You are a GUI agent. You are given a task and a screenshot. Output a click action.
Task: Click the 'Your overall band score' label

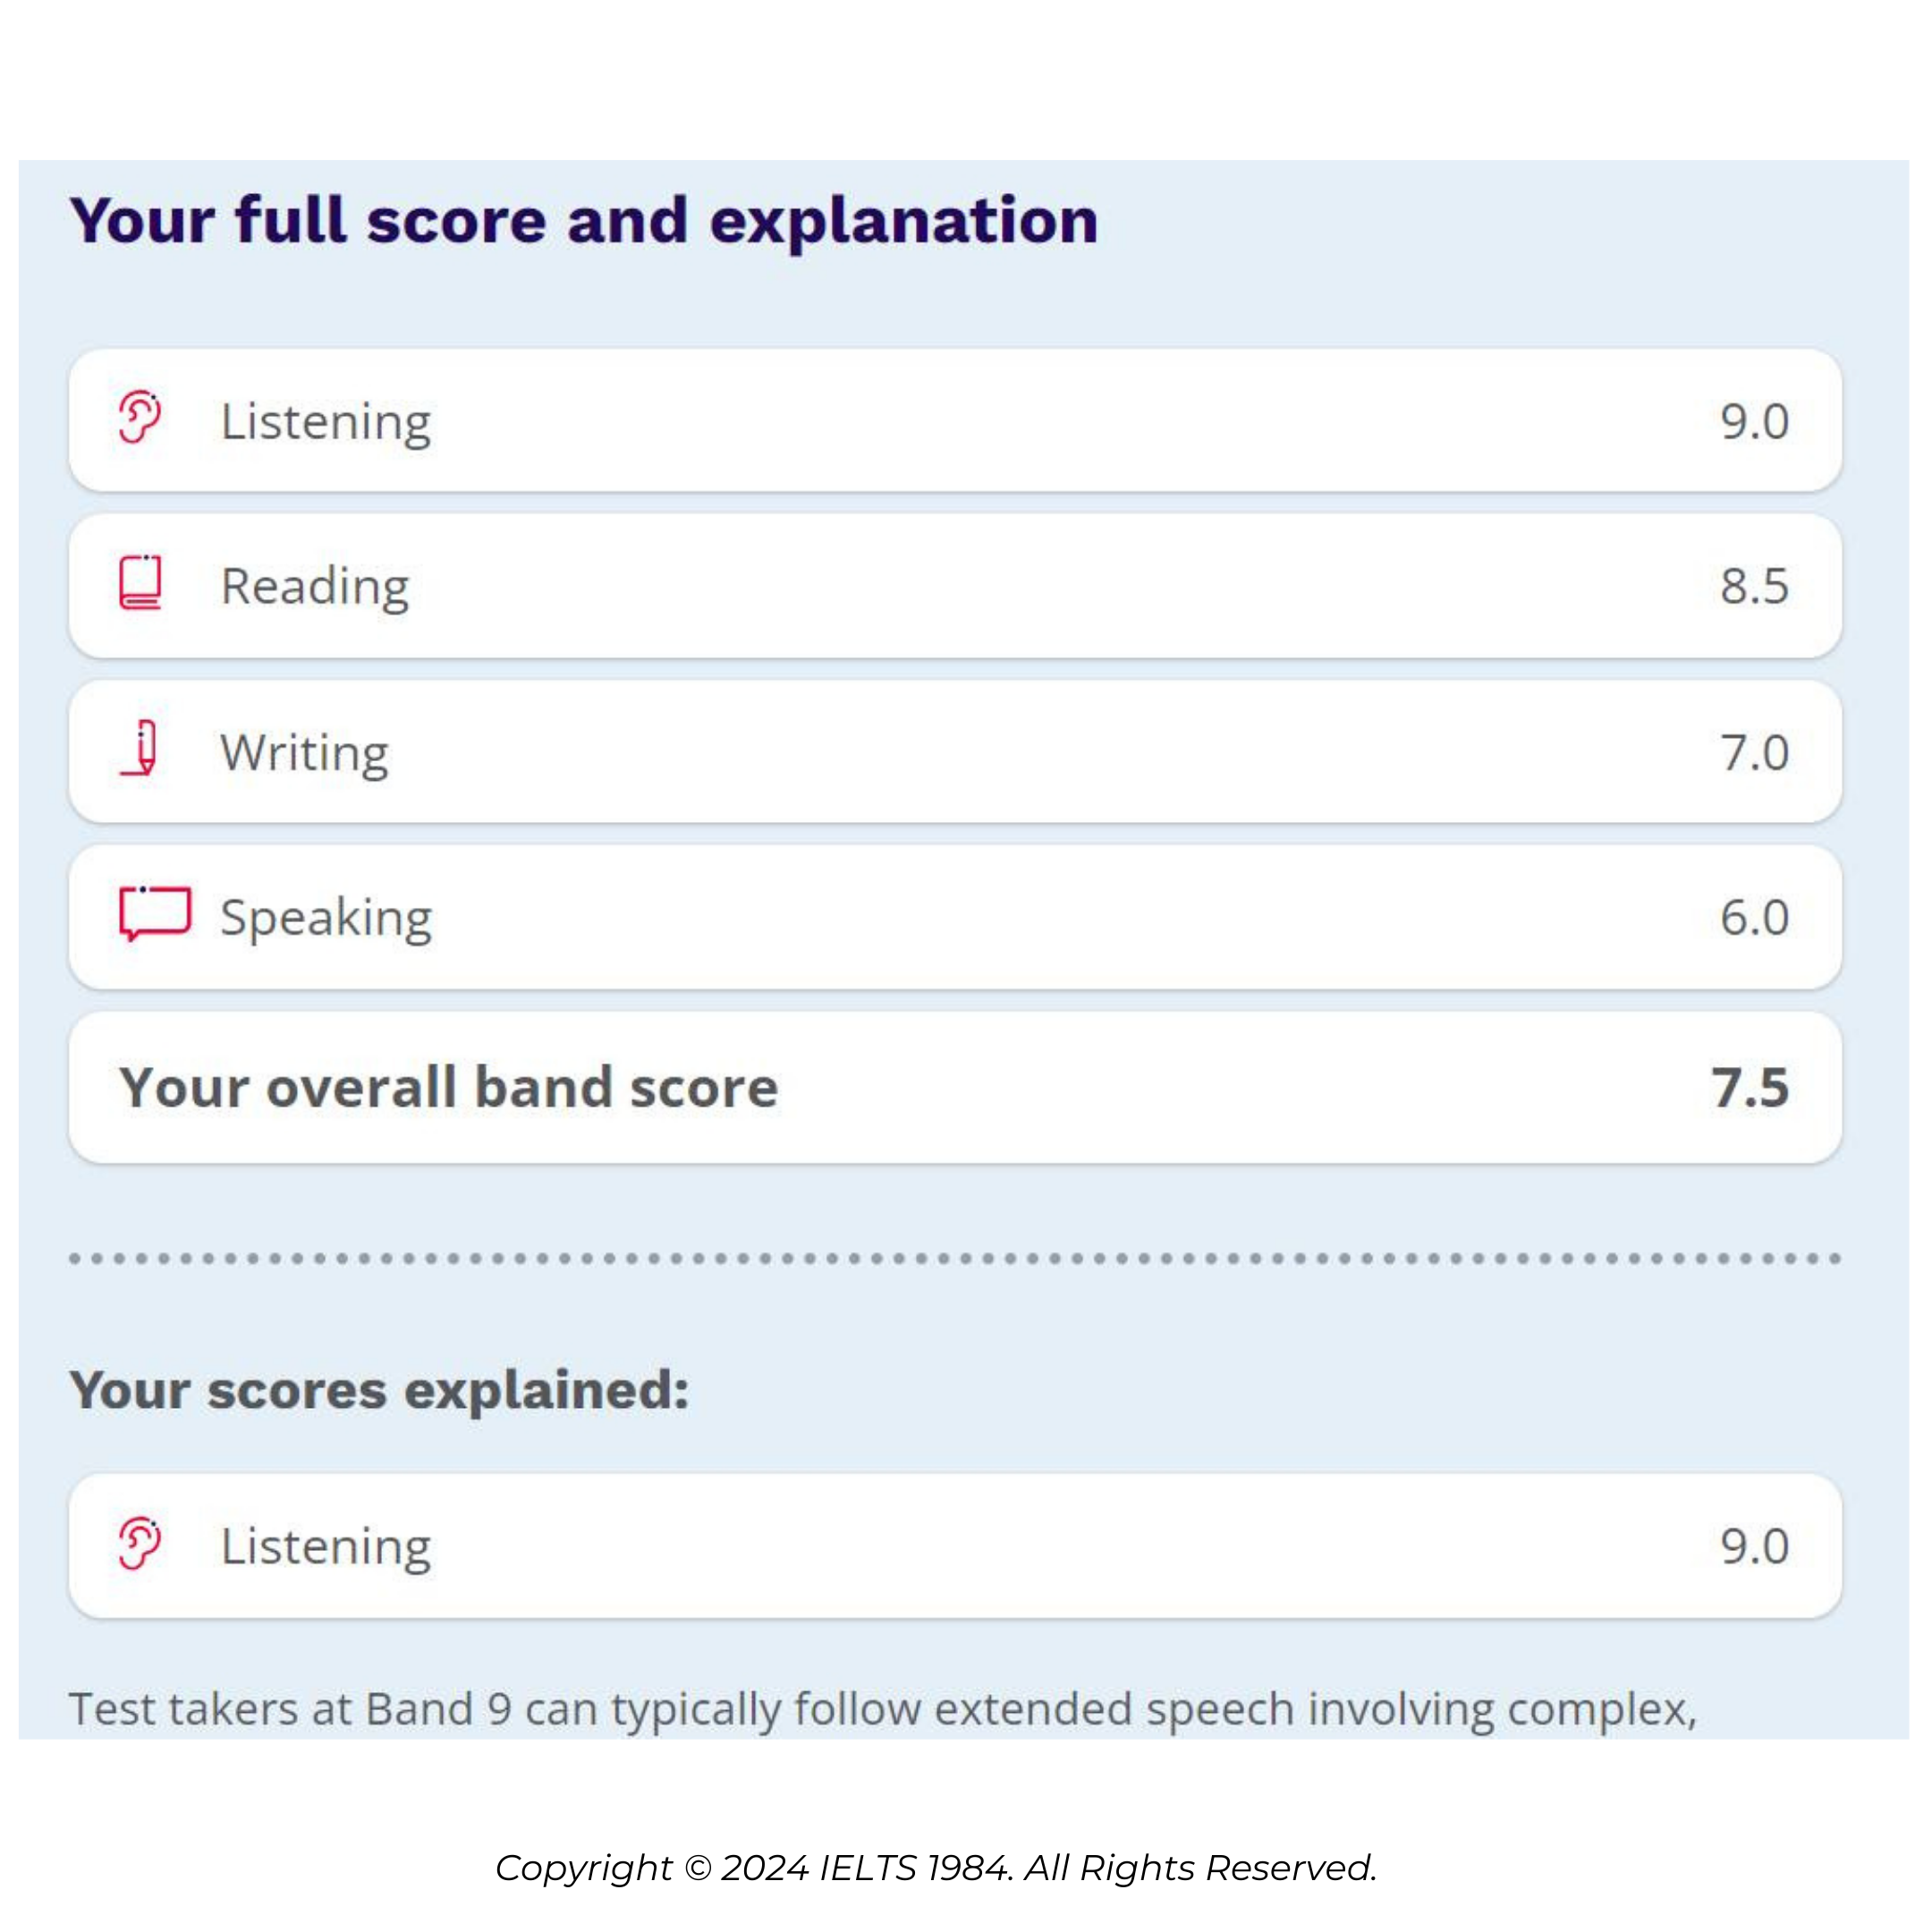(x=448, y=1087)
